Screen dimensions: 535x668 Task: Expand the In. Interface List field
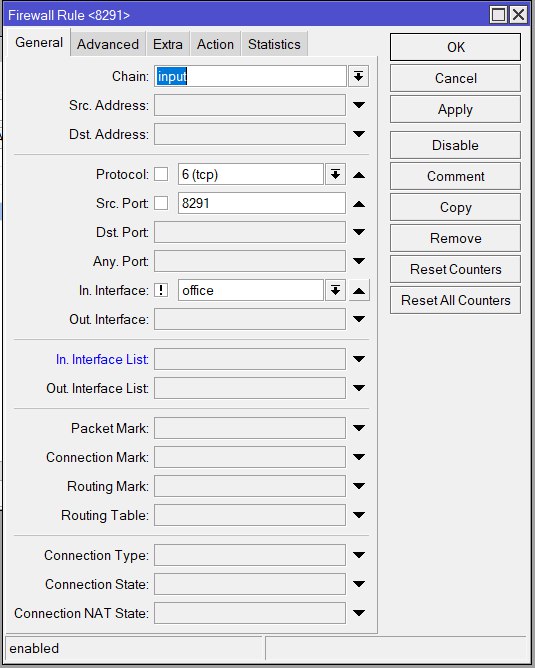(x=359, y=359)
